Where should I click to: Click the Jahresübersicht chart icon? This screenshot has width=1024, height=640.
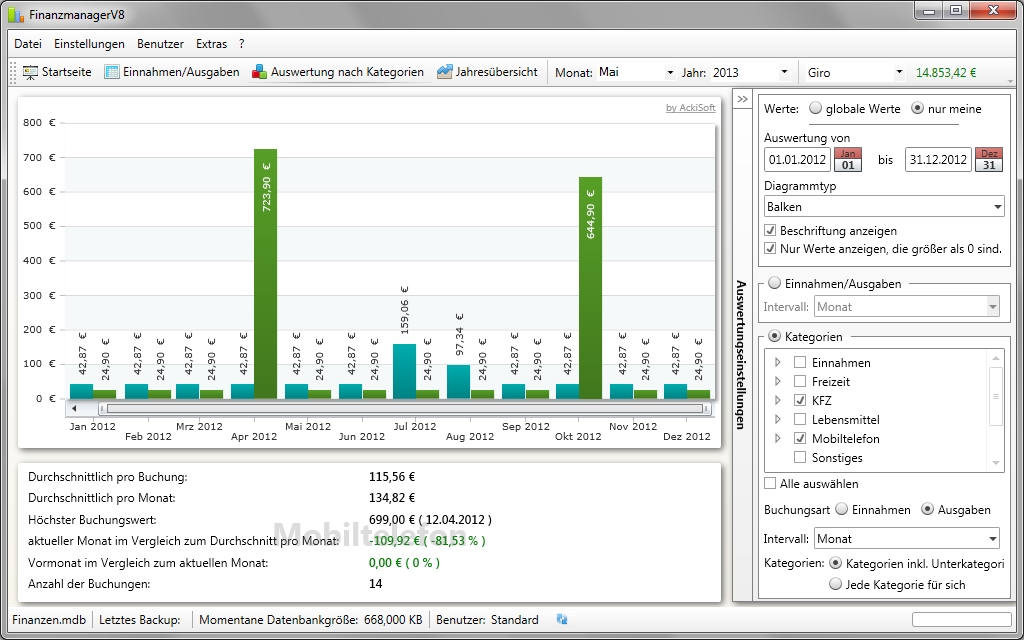click(x=445, y=72)
